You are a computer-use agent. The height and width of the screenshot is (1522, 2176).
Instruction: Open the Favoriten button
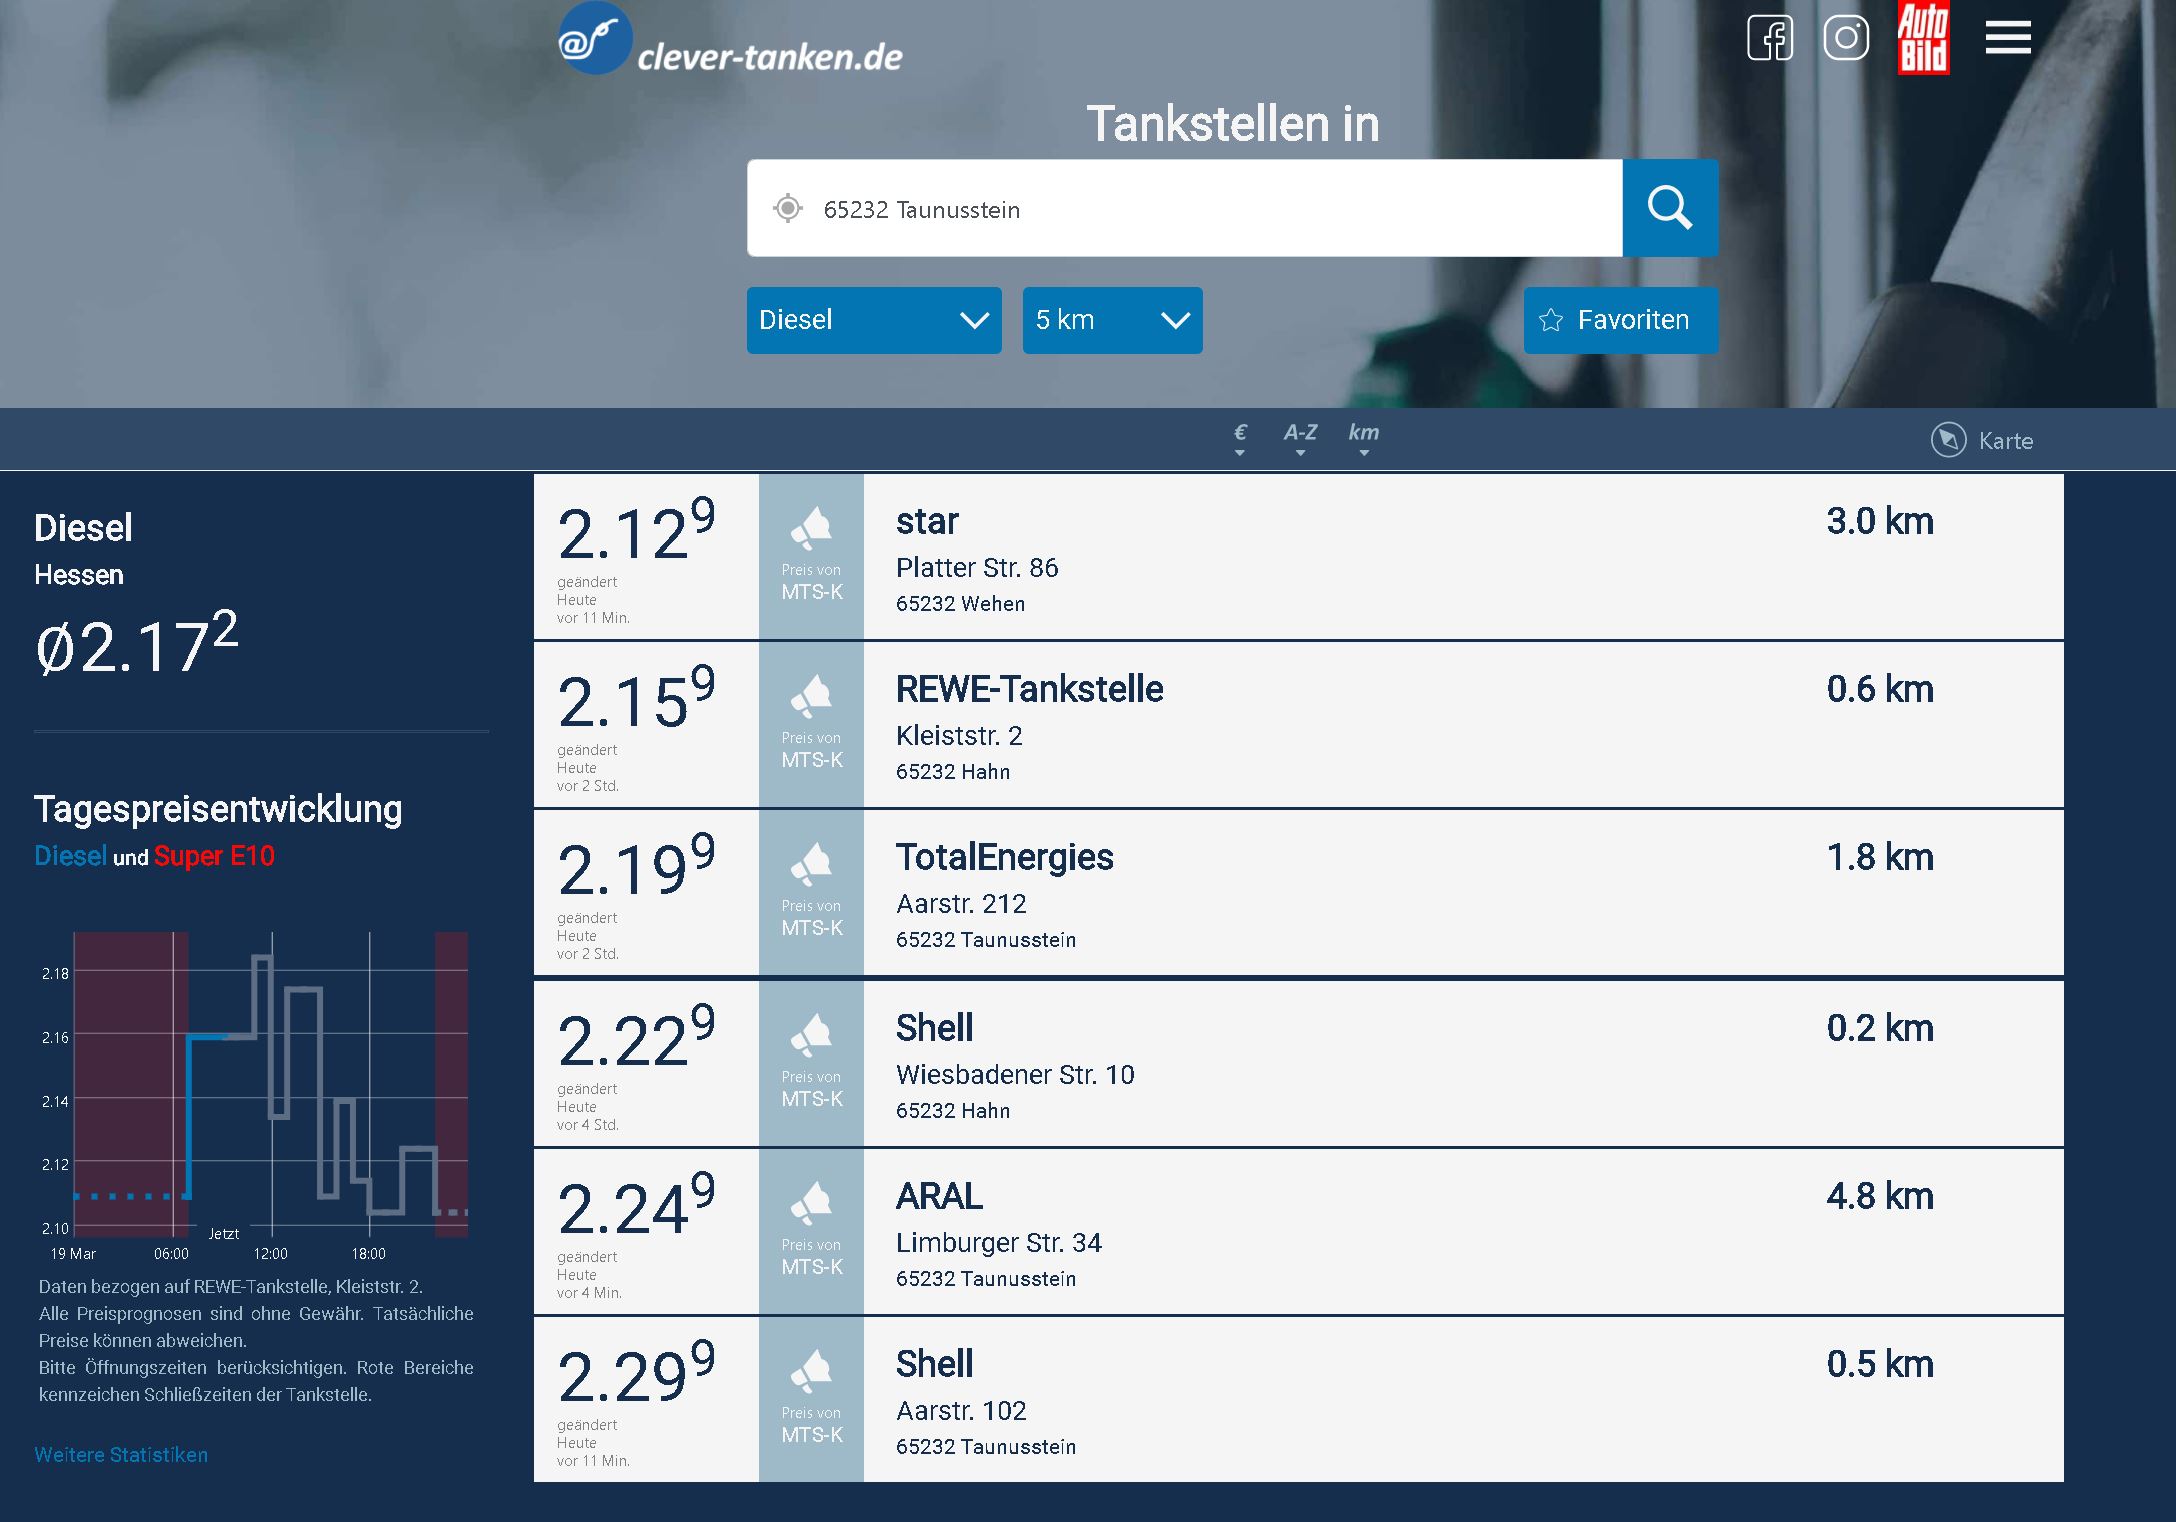click(x=1621, y=320)
